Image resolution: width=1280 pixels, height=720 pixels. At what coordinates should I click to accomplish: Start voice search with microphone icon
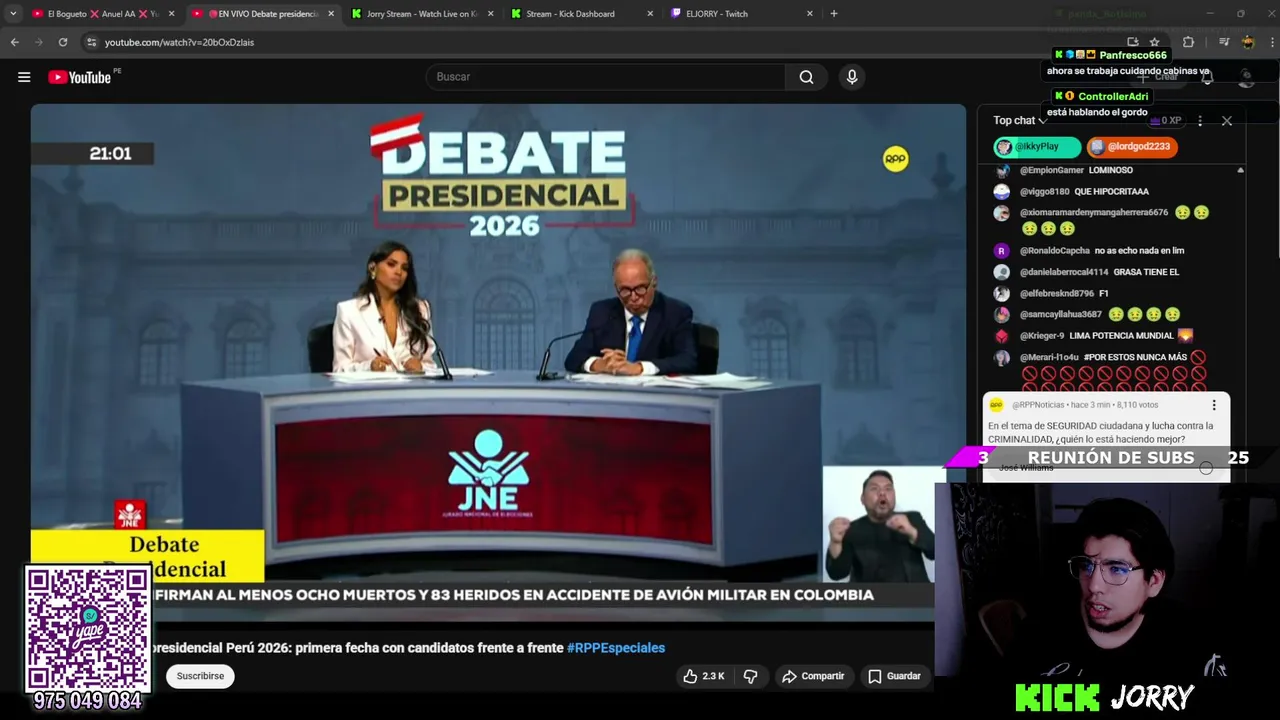852,77
